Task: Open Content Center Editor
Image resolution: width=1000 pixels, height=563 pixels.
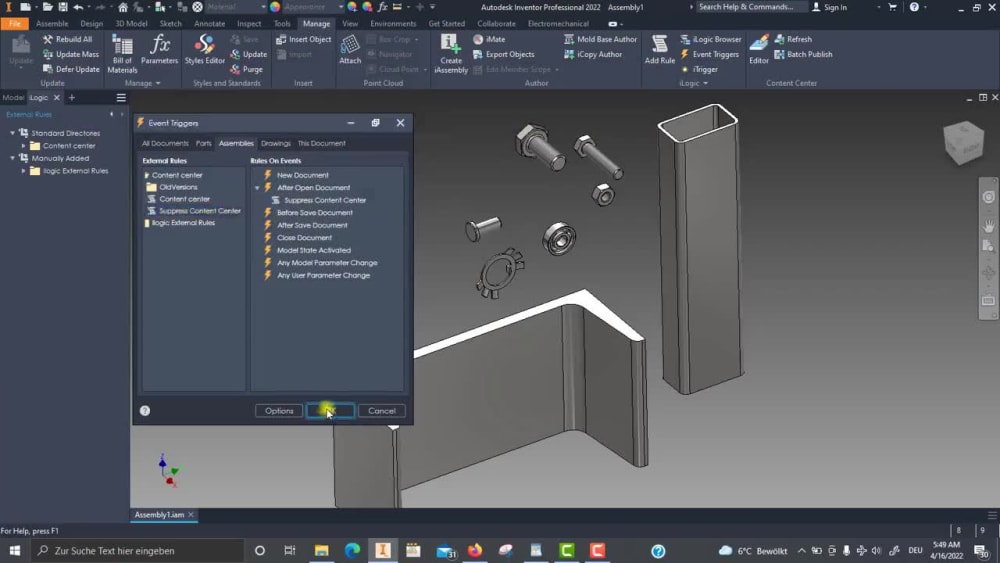Action: coord(759,50)
